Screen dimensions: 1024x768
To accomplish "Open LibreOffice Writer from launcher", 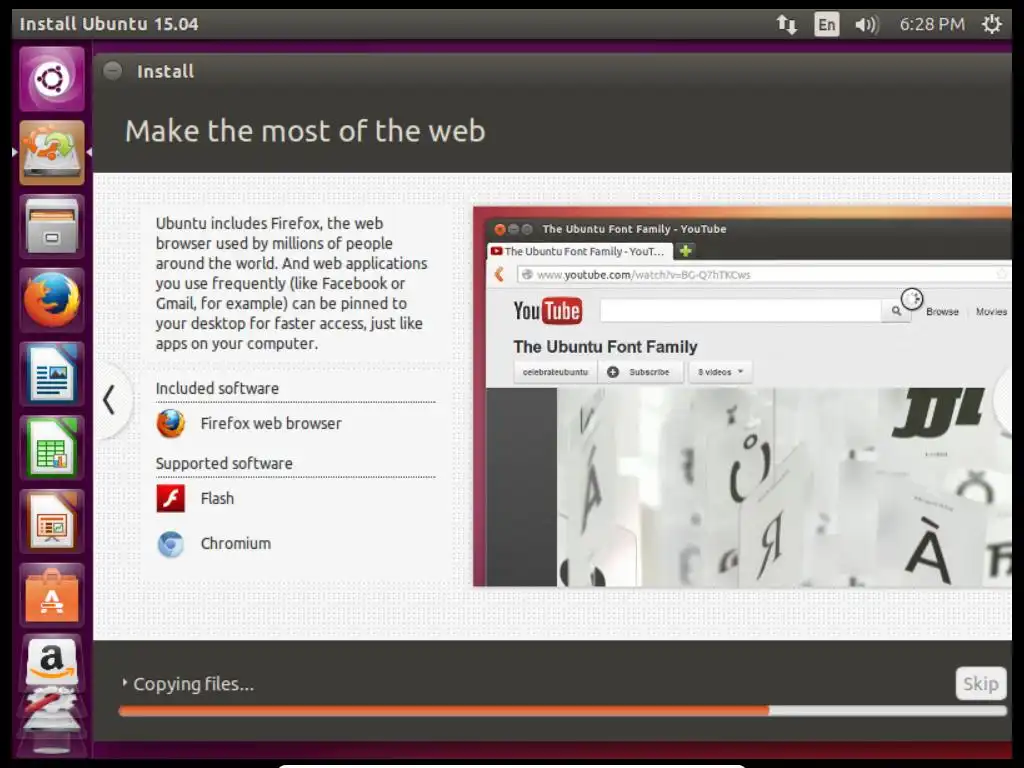I will click(52, 374).
